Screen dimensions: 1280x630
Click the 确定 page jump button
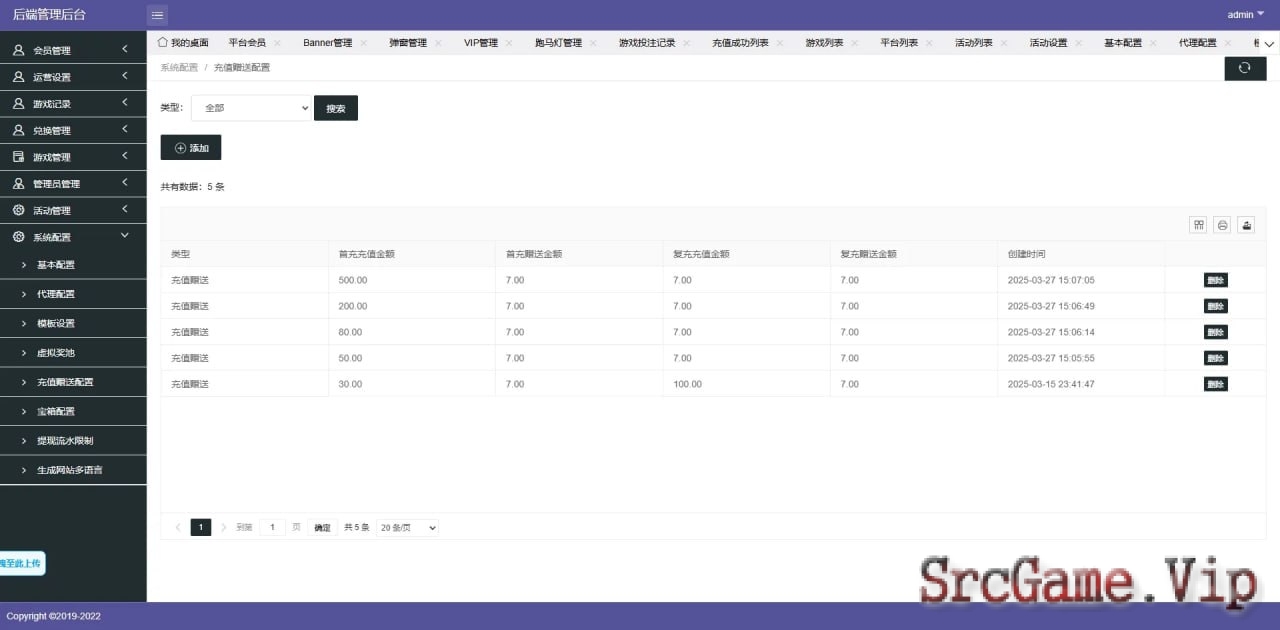click(x=322, y=527)
